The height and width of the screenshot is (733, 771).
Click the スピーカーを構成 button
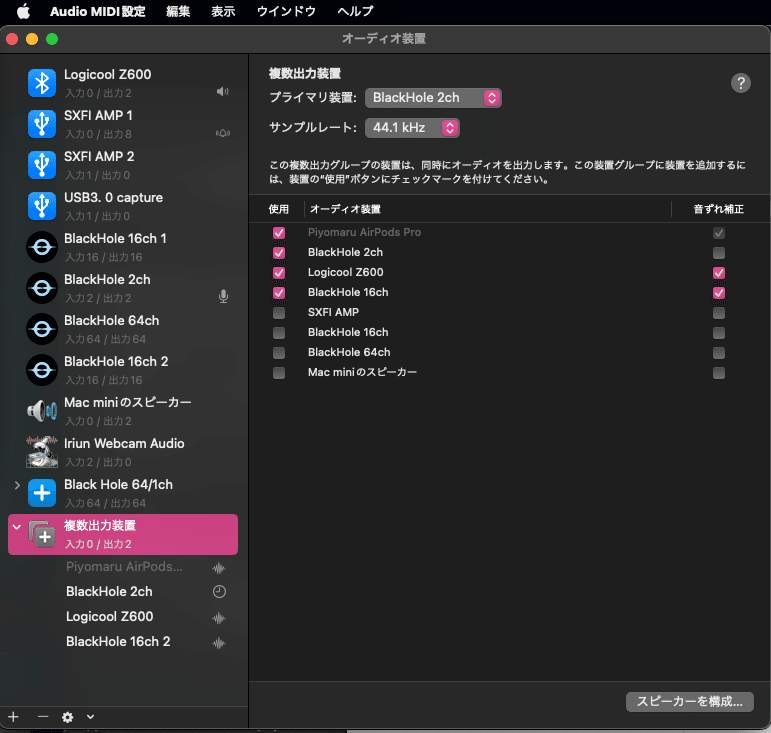tap(689, 702)
